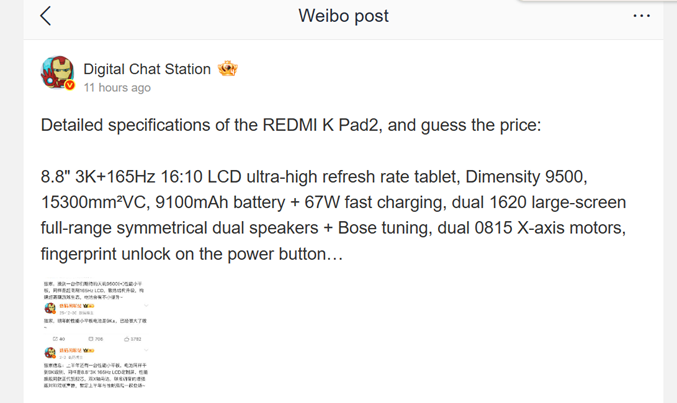Viewport: 677px width, 403px height.
Task: Click the lower small avatar in attached screenshot
Action: (49, 353)
